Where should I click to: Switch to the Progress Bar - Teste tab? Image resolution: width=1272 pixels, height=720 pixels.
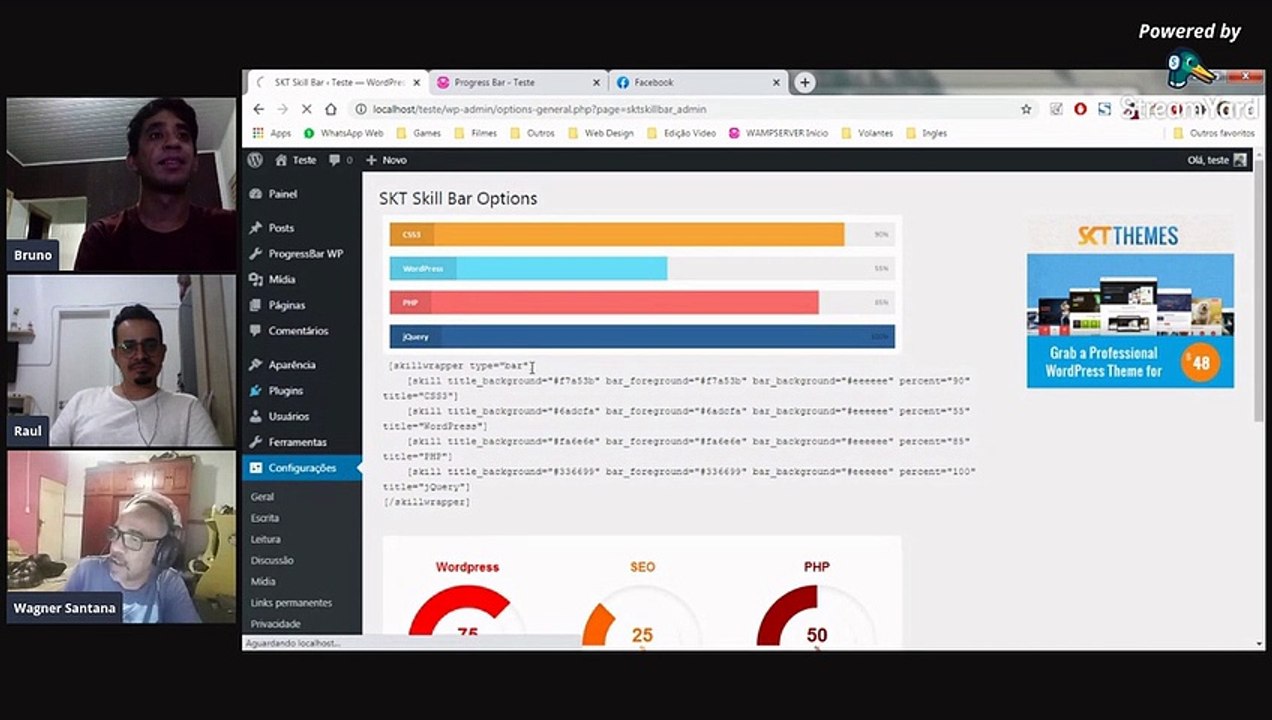517,83
